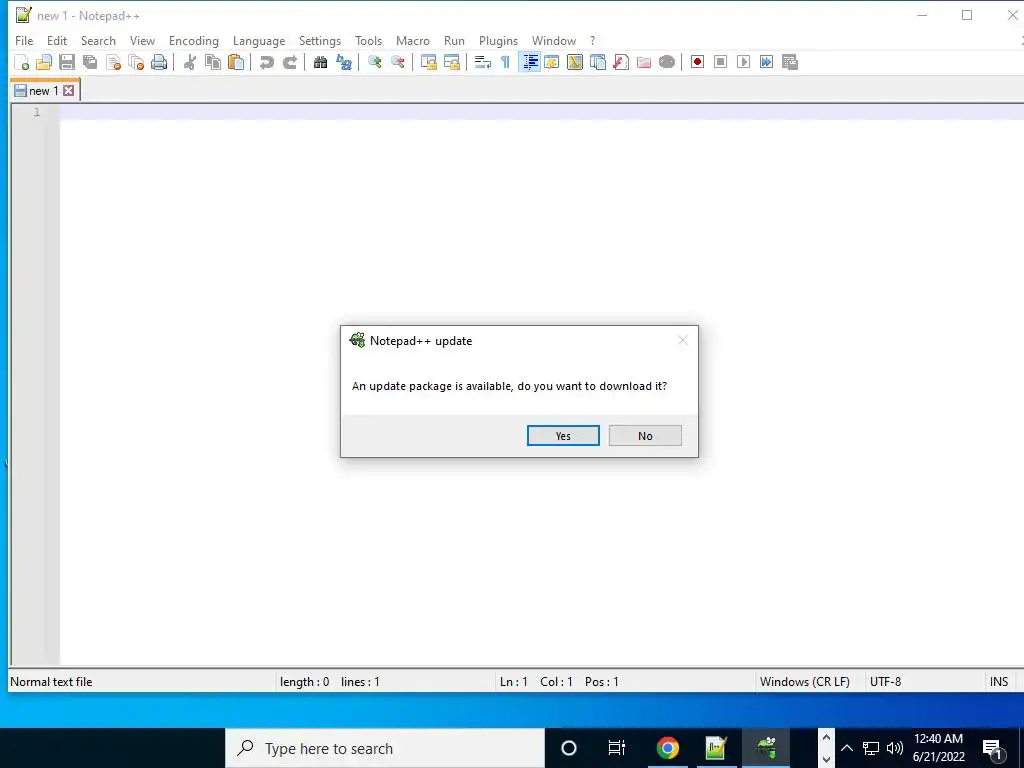1024x768 pixels.
Task: Open the Plugins menu
Action: point(498,40)
